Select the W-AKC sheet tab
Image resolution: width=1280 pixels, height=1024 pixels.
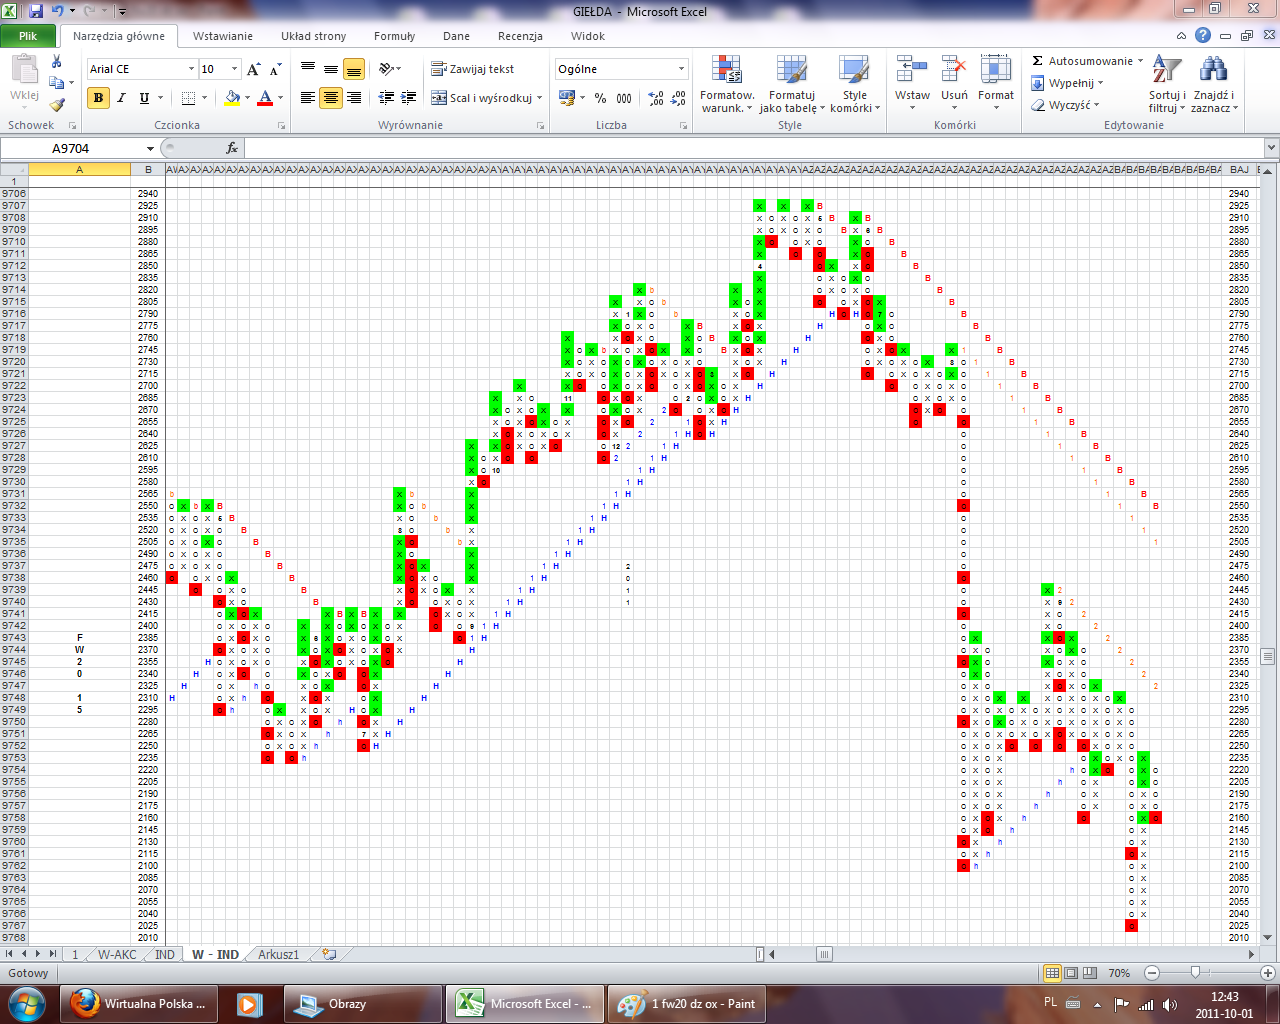(117, 955)
